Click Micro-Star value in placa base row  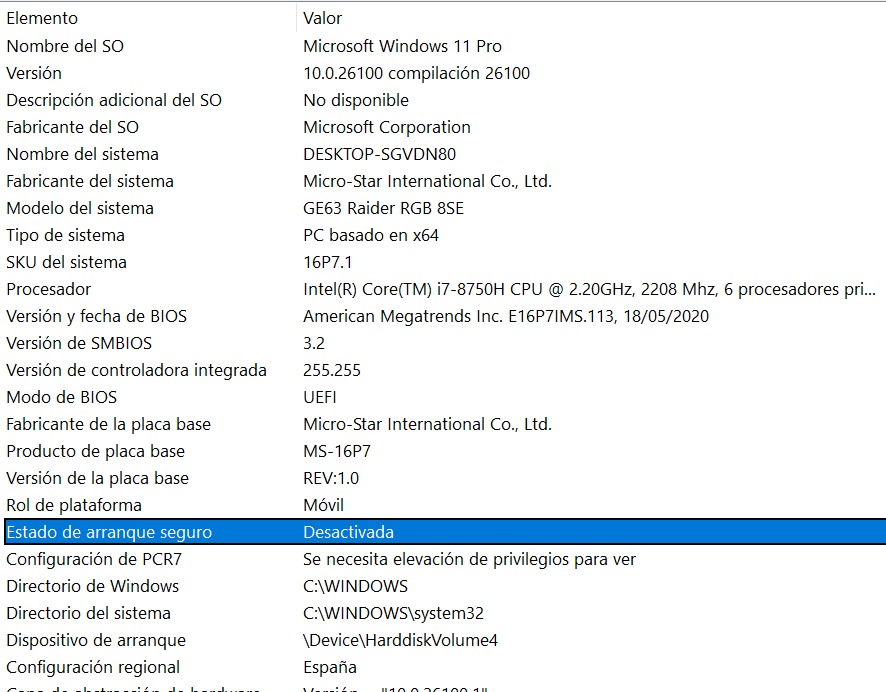point(427,425)
